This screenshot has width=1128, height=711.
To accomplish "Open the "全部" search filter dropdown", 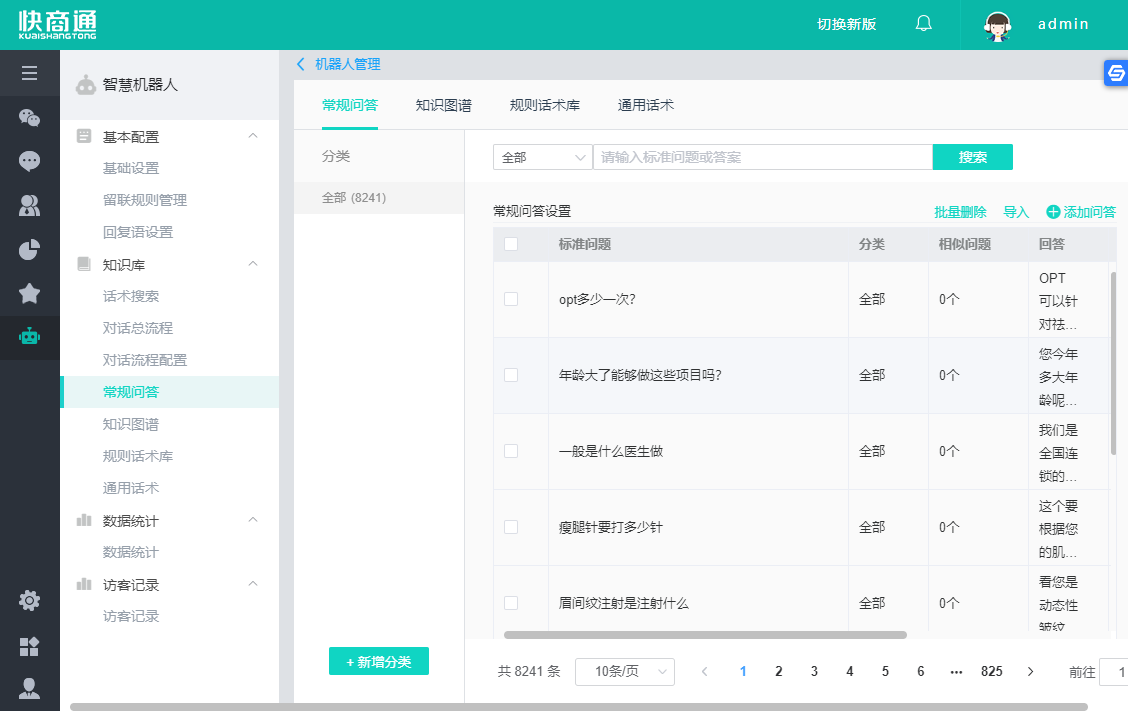I will (x=542, y=157).
